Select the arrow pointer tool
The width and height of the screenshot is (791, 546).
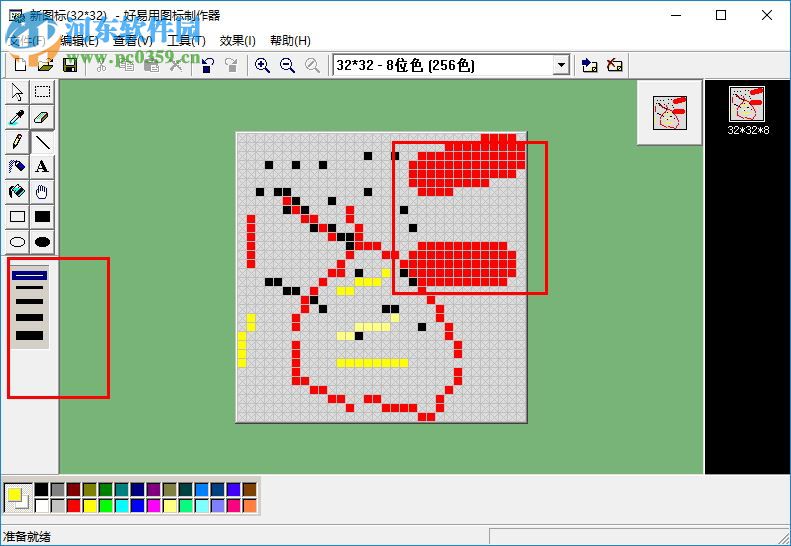click(17, 92)
